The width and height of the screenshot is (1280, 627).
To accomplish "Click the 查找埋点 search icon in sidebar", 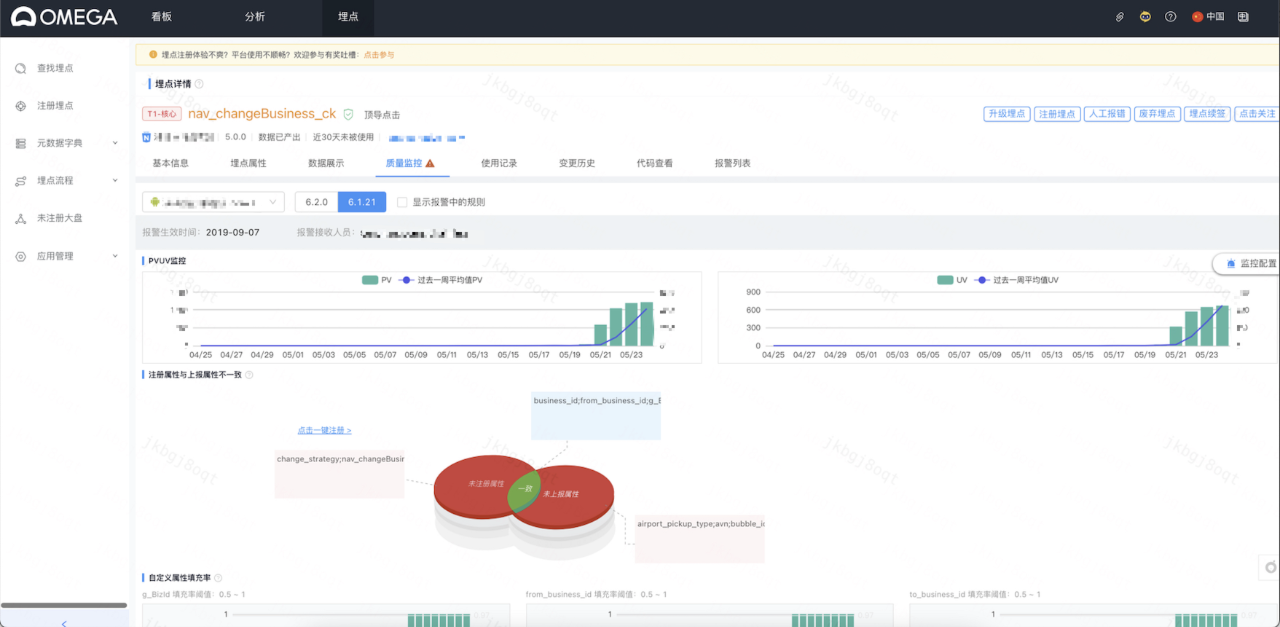I will (x=21, y=68).
